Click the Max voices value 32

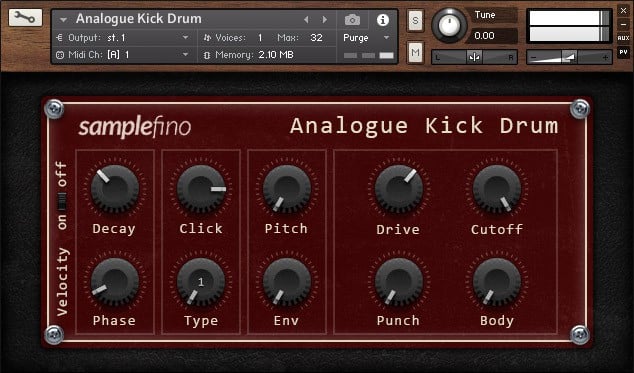(316, 38)
